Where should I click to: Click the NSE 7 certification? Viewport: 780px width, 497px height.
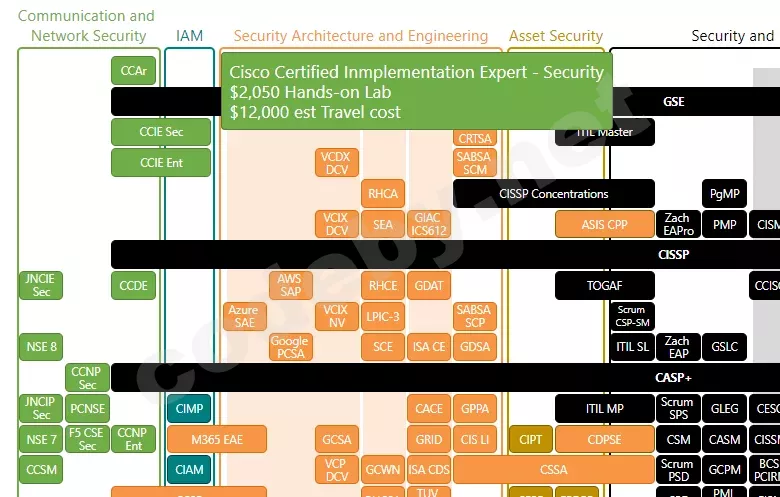(41, 439)
